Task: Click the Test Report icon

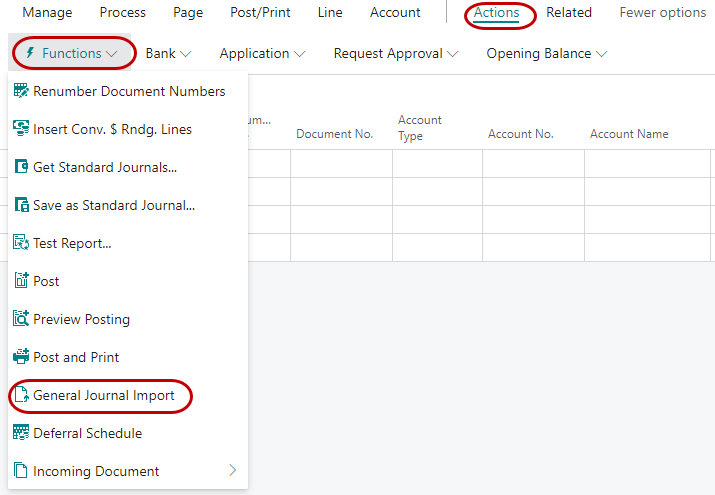Action: tap(21, 243)
